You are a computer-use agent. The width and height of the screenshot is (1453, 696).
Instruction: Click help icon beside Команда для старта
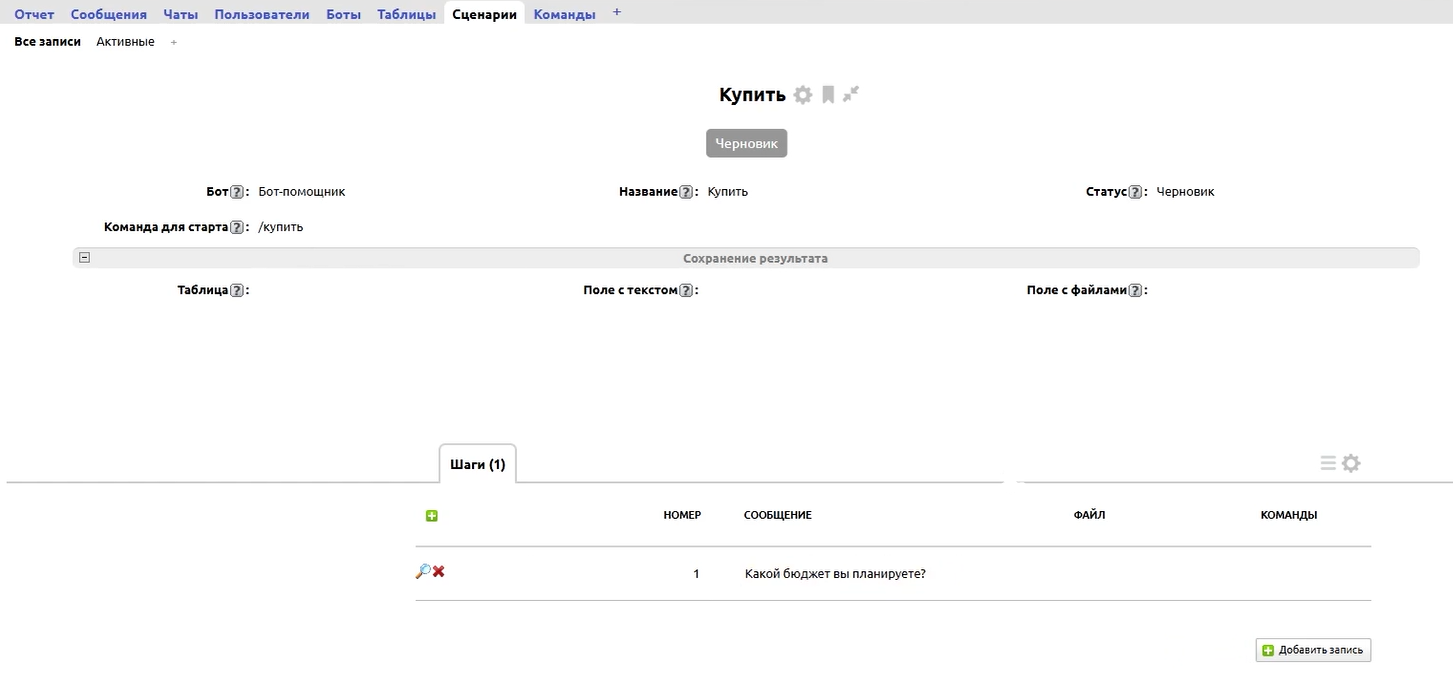pos(237,227)
